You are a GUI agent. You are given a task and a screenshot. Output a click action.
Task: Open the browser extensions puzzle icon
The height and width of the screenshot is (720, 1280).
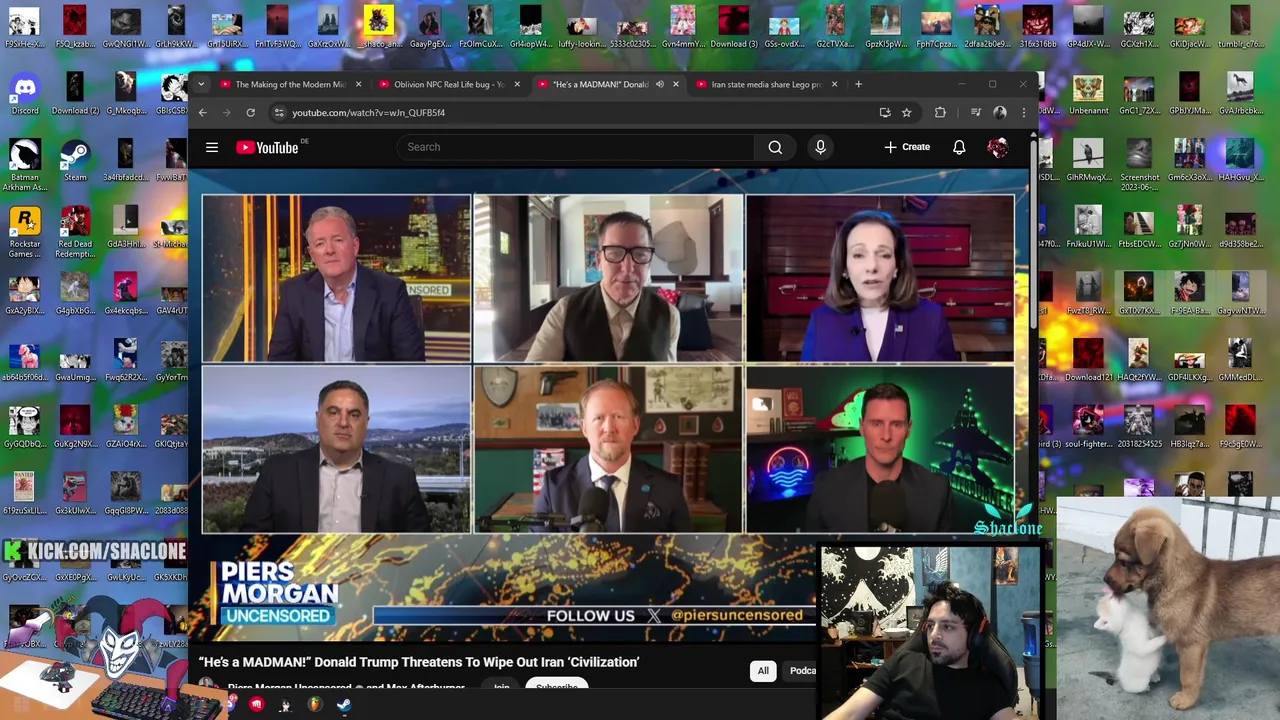(940, 113)
